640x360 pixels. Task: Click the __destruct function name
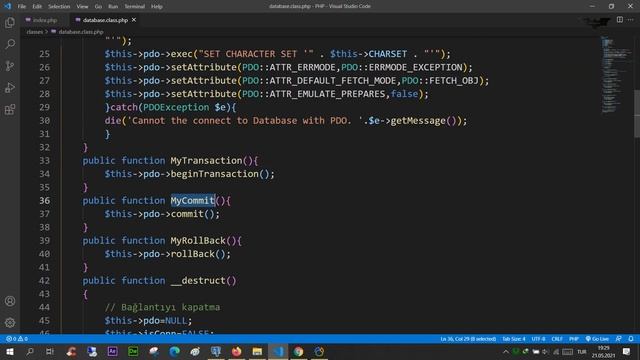[198, 280]
